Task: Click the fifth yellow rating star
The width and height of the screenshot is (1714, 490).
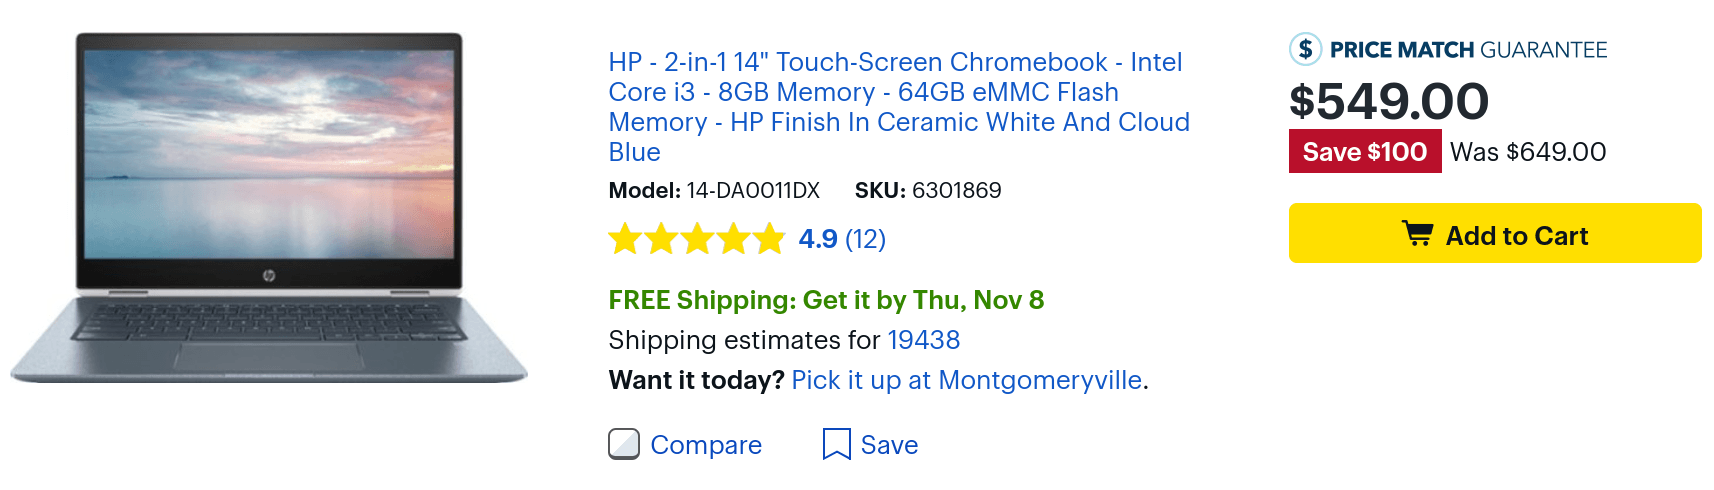Action: tap(769, 239)
